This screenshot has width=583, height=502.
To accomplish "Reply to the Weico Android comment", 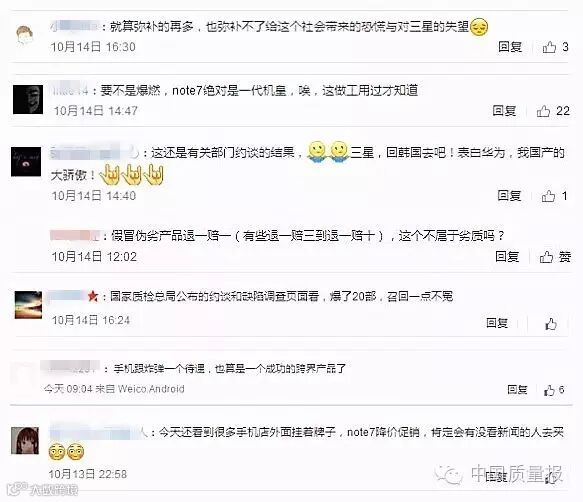I will pyautogui.click(x=517, y=389).
